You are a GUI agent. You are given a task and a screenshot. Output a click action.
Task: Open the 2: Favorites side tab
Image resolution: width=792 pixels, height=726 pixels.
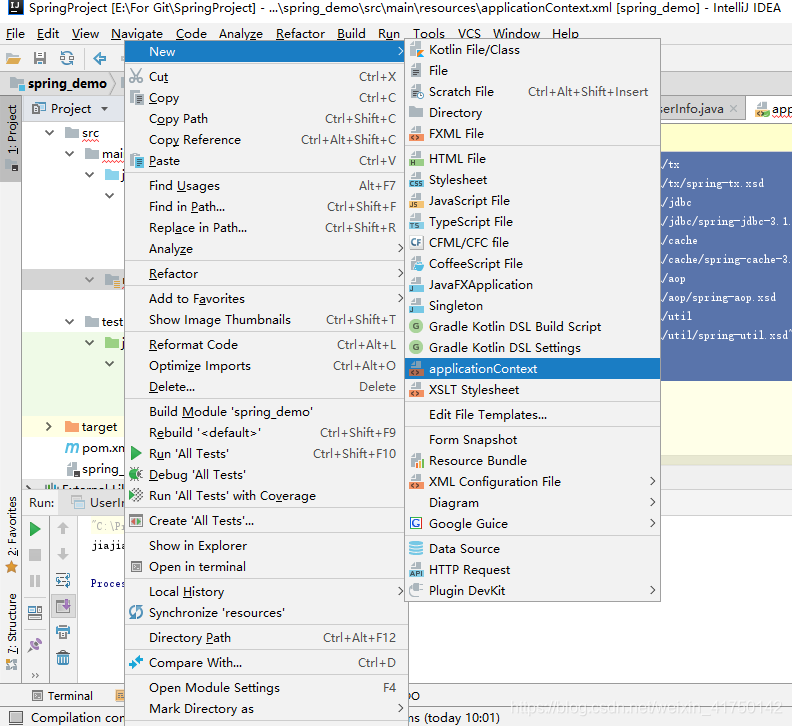coord(12,534)
